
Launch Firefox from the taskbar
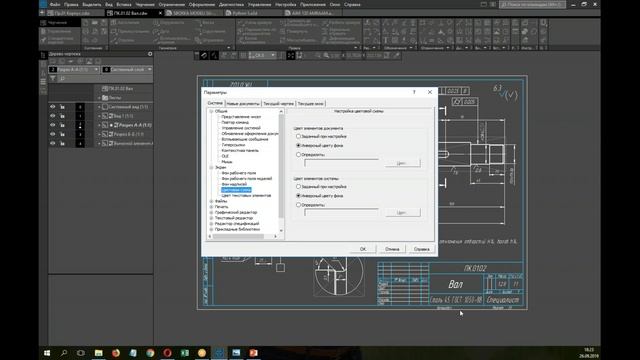click(116, 353)
